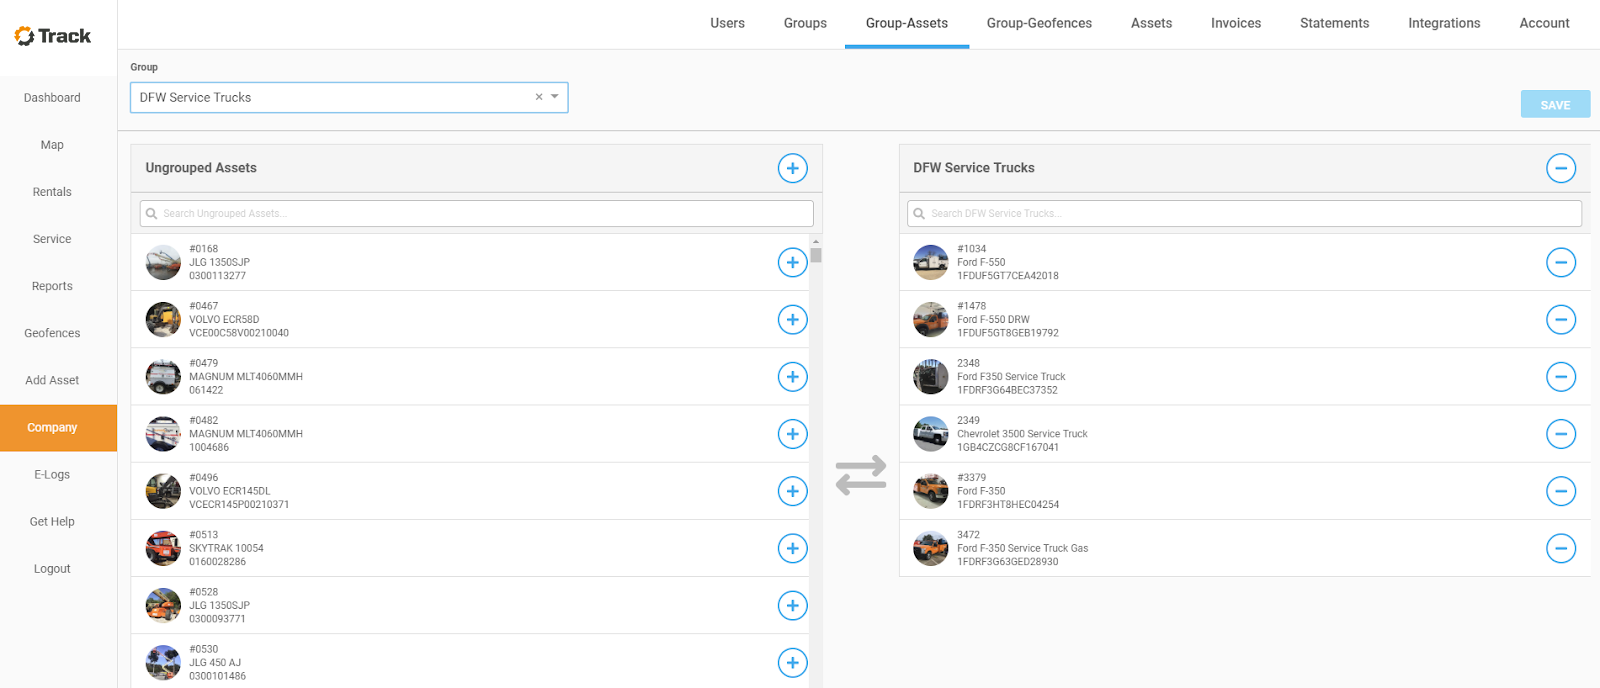The height and width of the screenshot is (688, 1600).
Task: Click the swap arrows icon between panels
Action: click(x=861, y=475)
